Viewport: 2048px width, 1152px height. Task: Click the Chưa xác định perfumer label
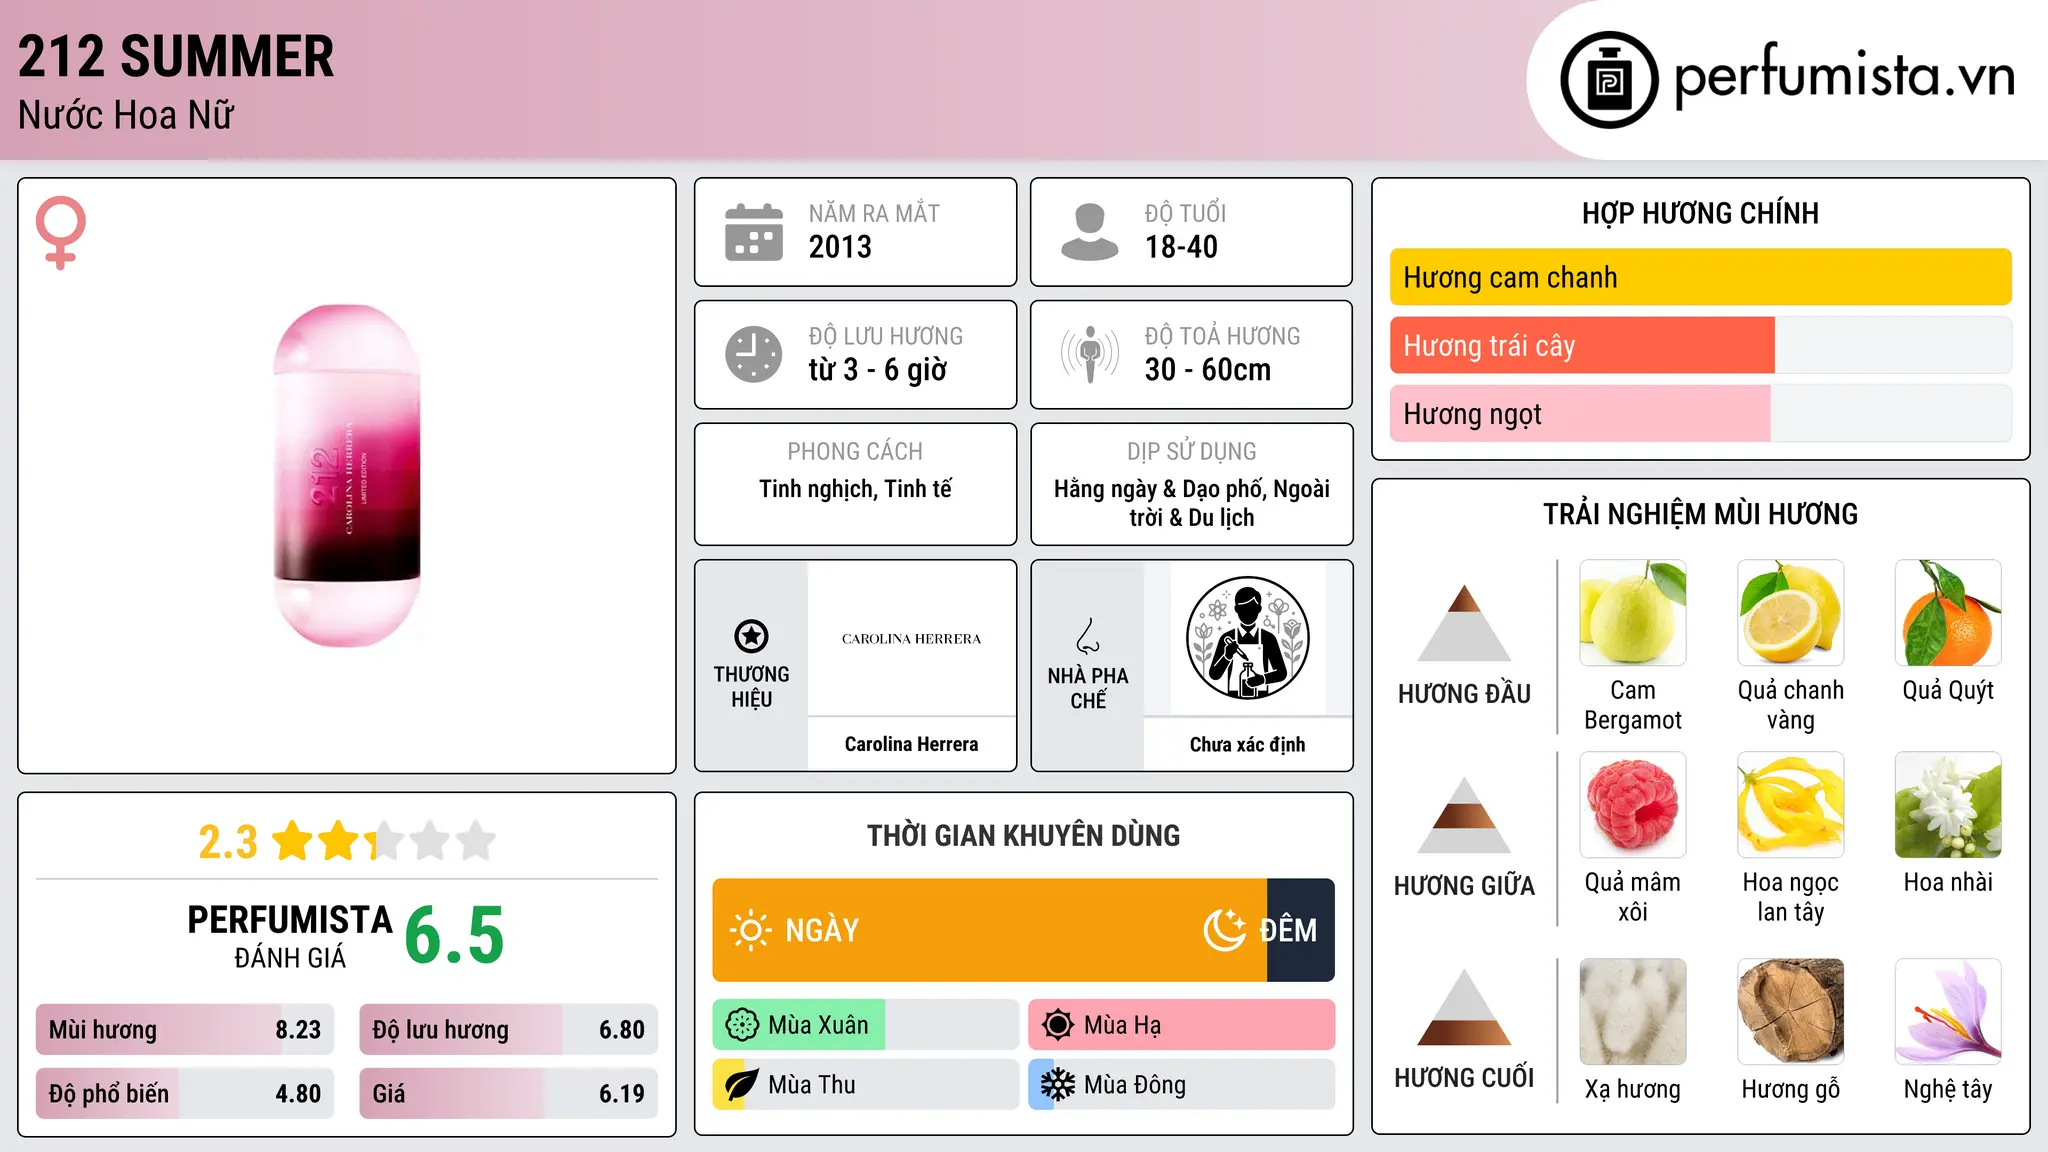1247,744
